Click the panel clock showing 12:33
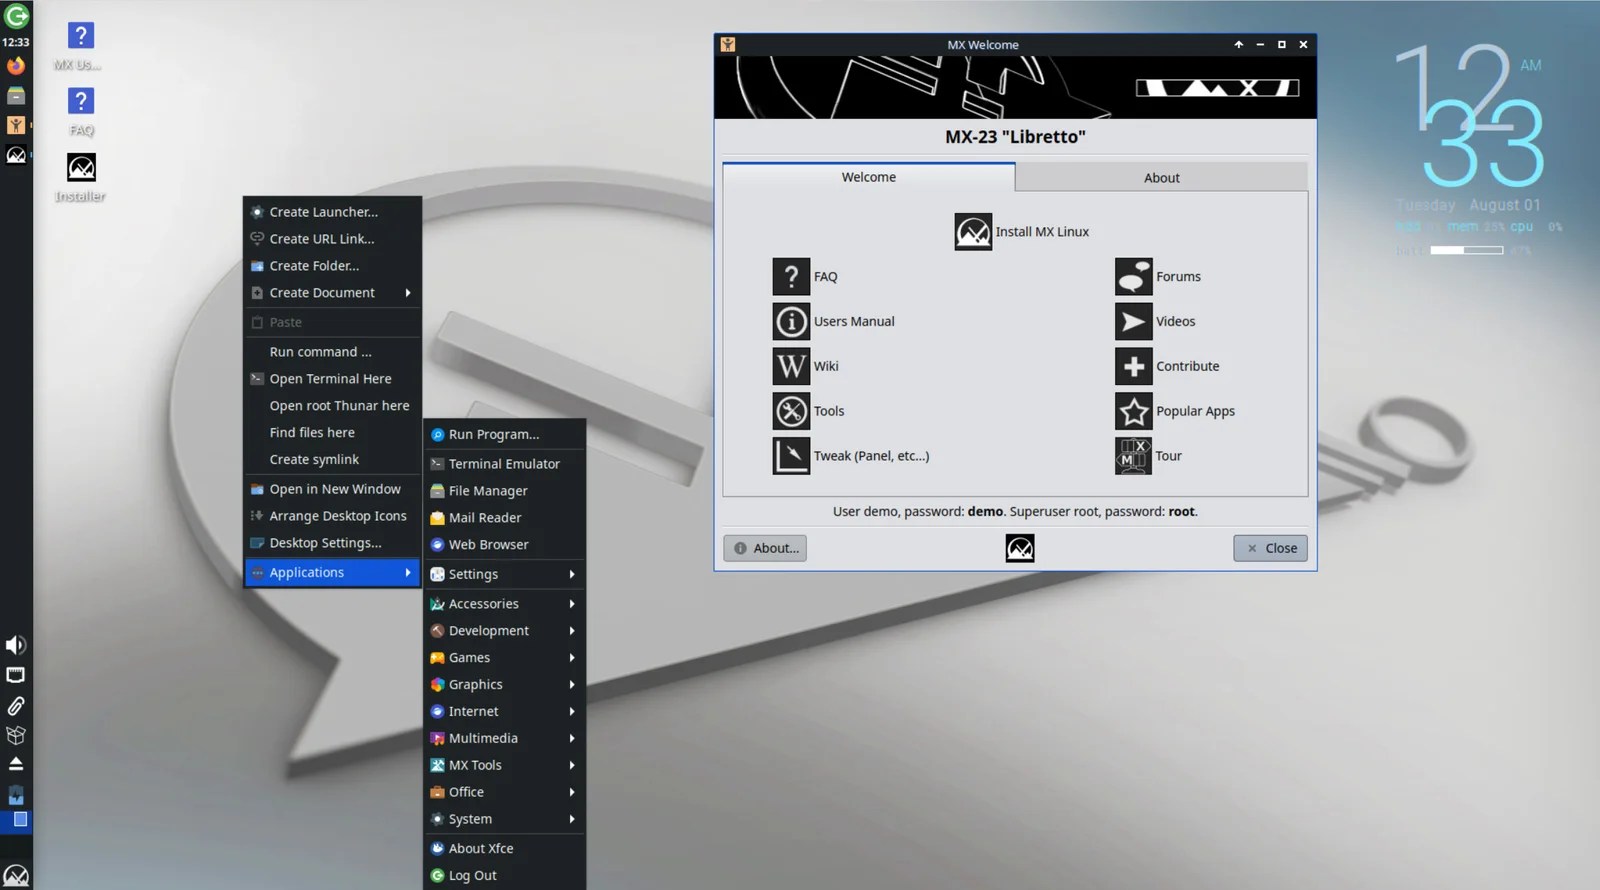This screenshot has height=890, width=1600. [16, 42]
